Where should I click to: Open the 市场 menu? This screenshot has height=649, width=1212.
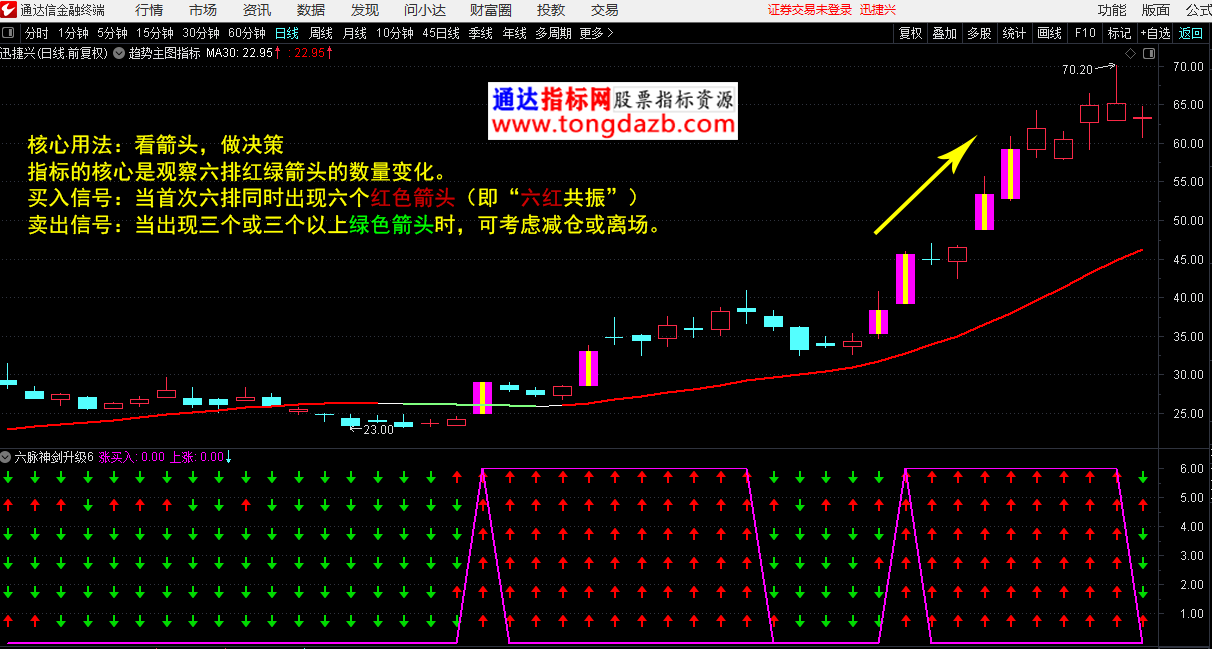[x=203, y=10]
